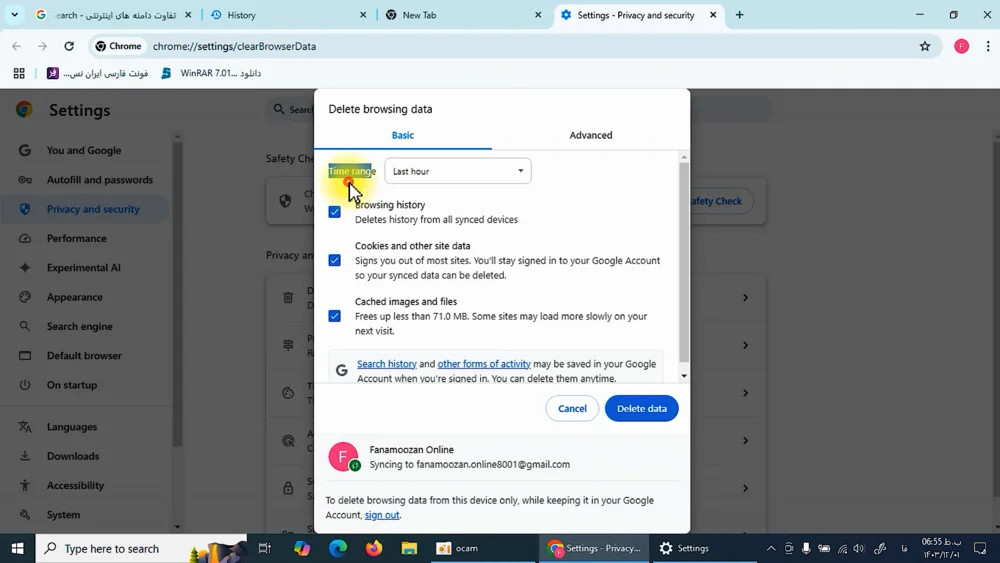Screen dimensions: 1000x563
Task: Open the other forms of activity link
Action: coord(484,364)
